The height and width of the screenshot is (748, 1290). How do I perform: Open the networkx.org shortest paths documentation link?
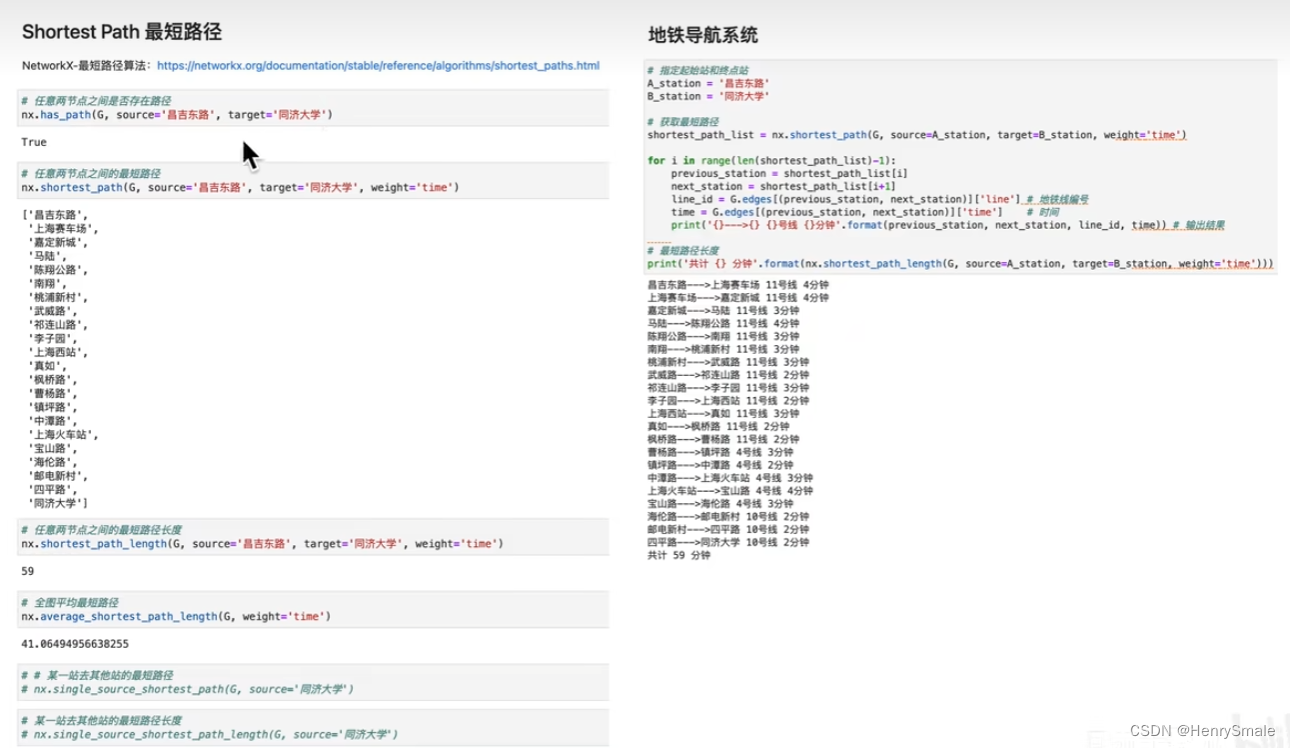378,66
